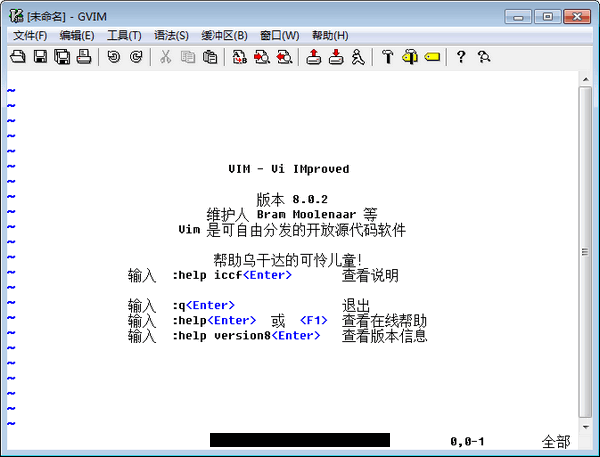Open help with question mark icon
The width and height of the screenshot is (600, 457).
(x=461, y=57)
